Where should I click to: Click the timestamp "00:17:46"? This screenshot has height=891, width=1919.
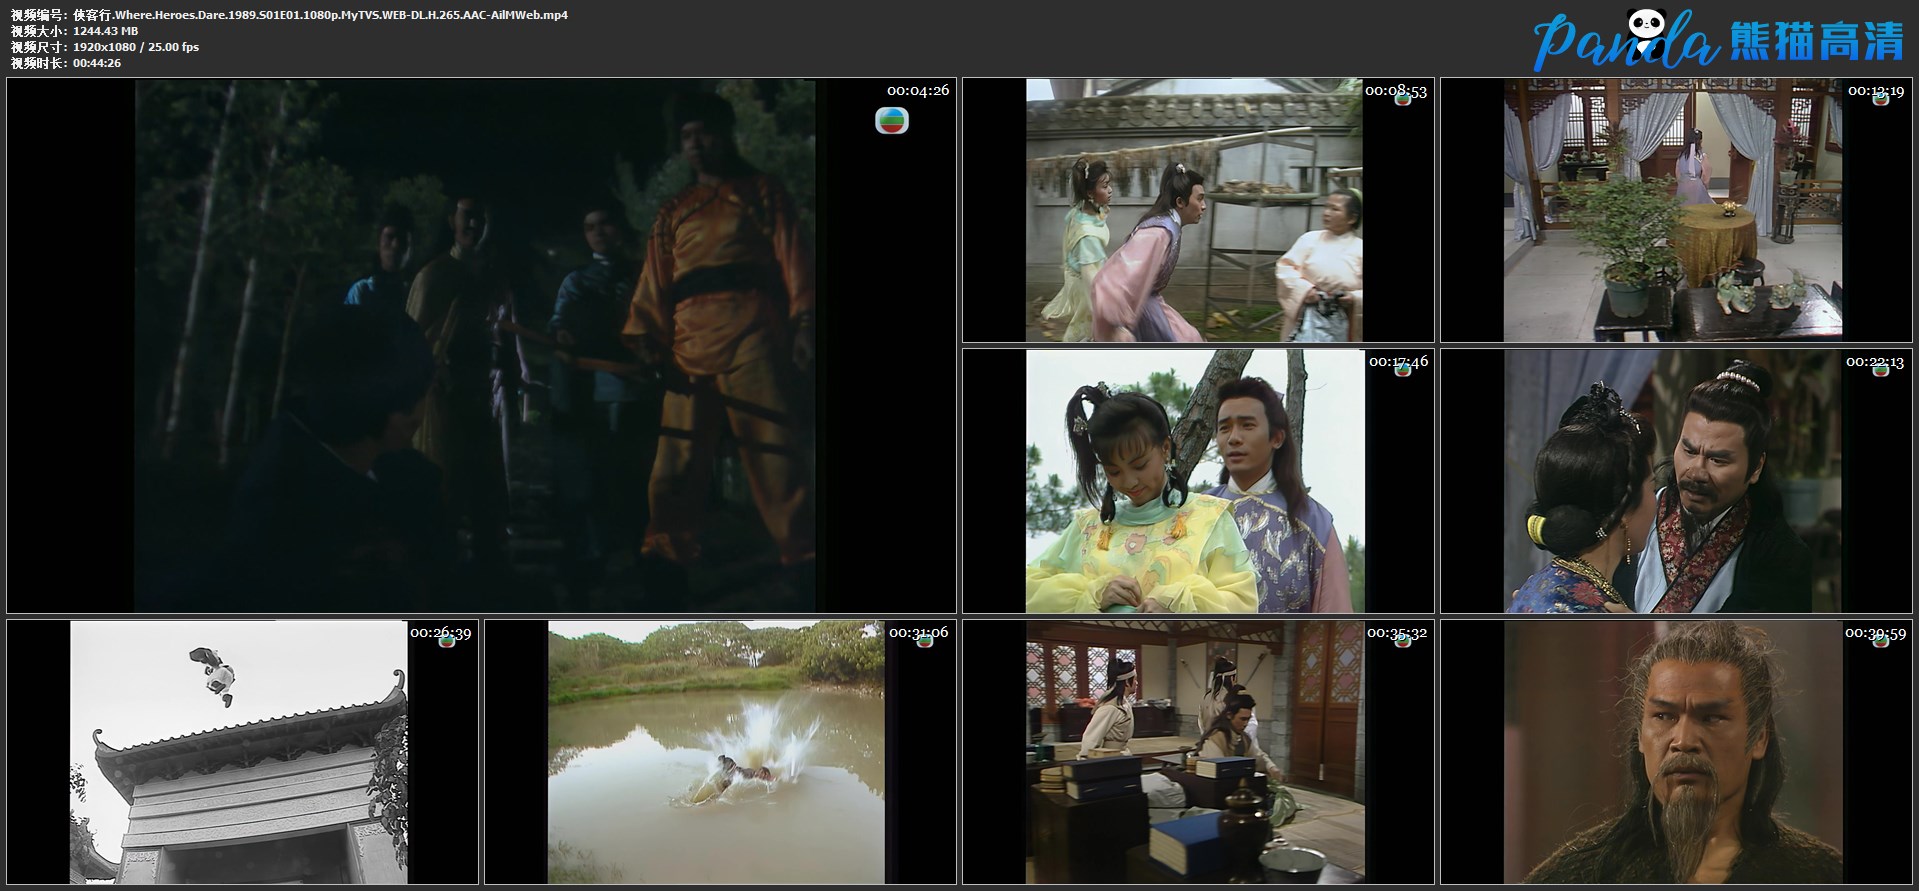point(1398,362)
